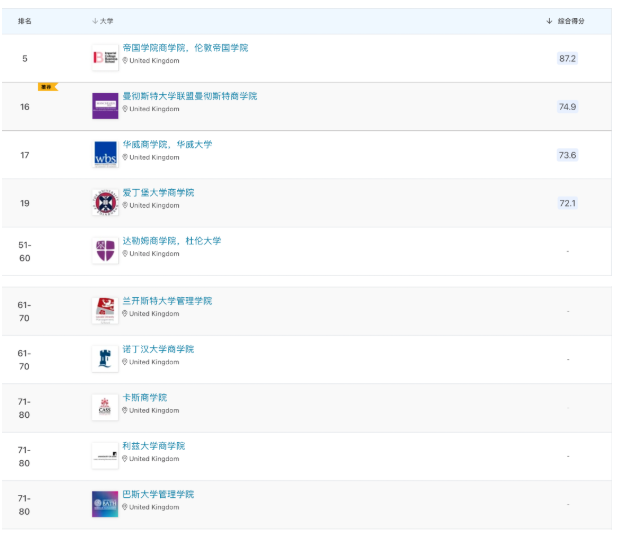This screenshot has height=536, width=619.
Task: Click location pin icon under 帝国学院商学院
Action: 125,60
